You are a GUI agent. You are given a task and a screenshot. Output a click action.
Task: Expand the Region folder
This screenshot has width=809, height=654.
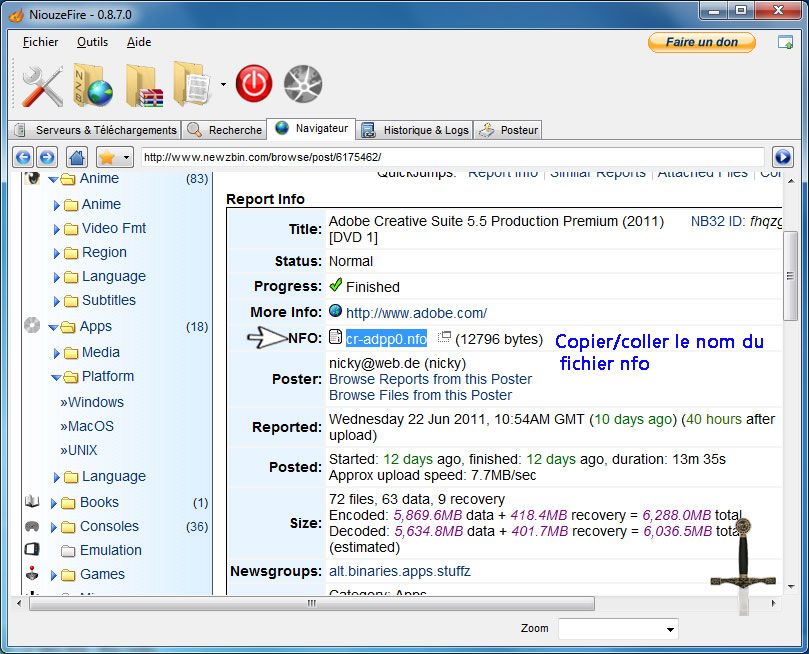tap(57, 253)
